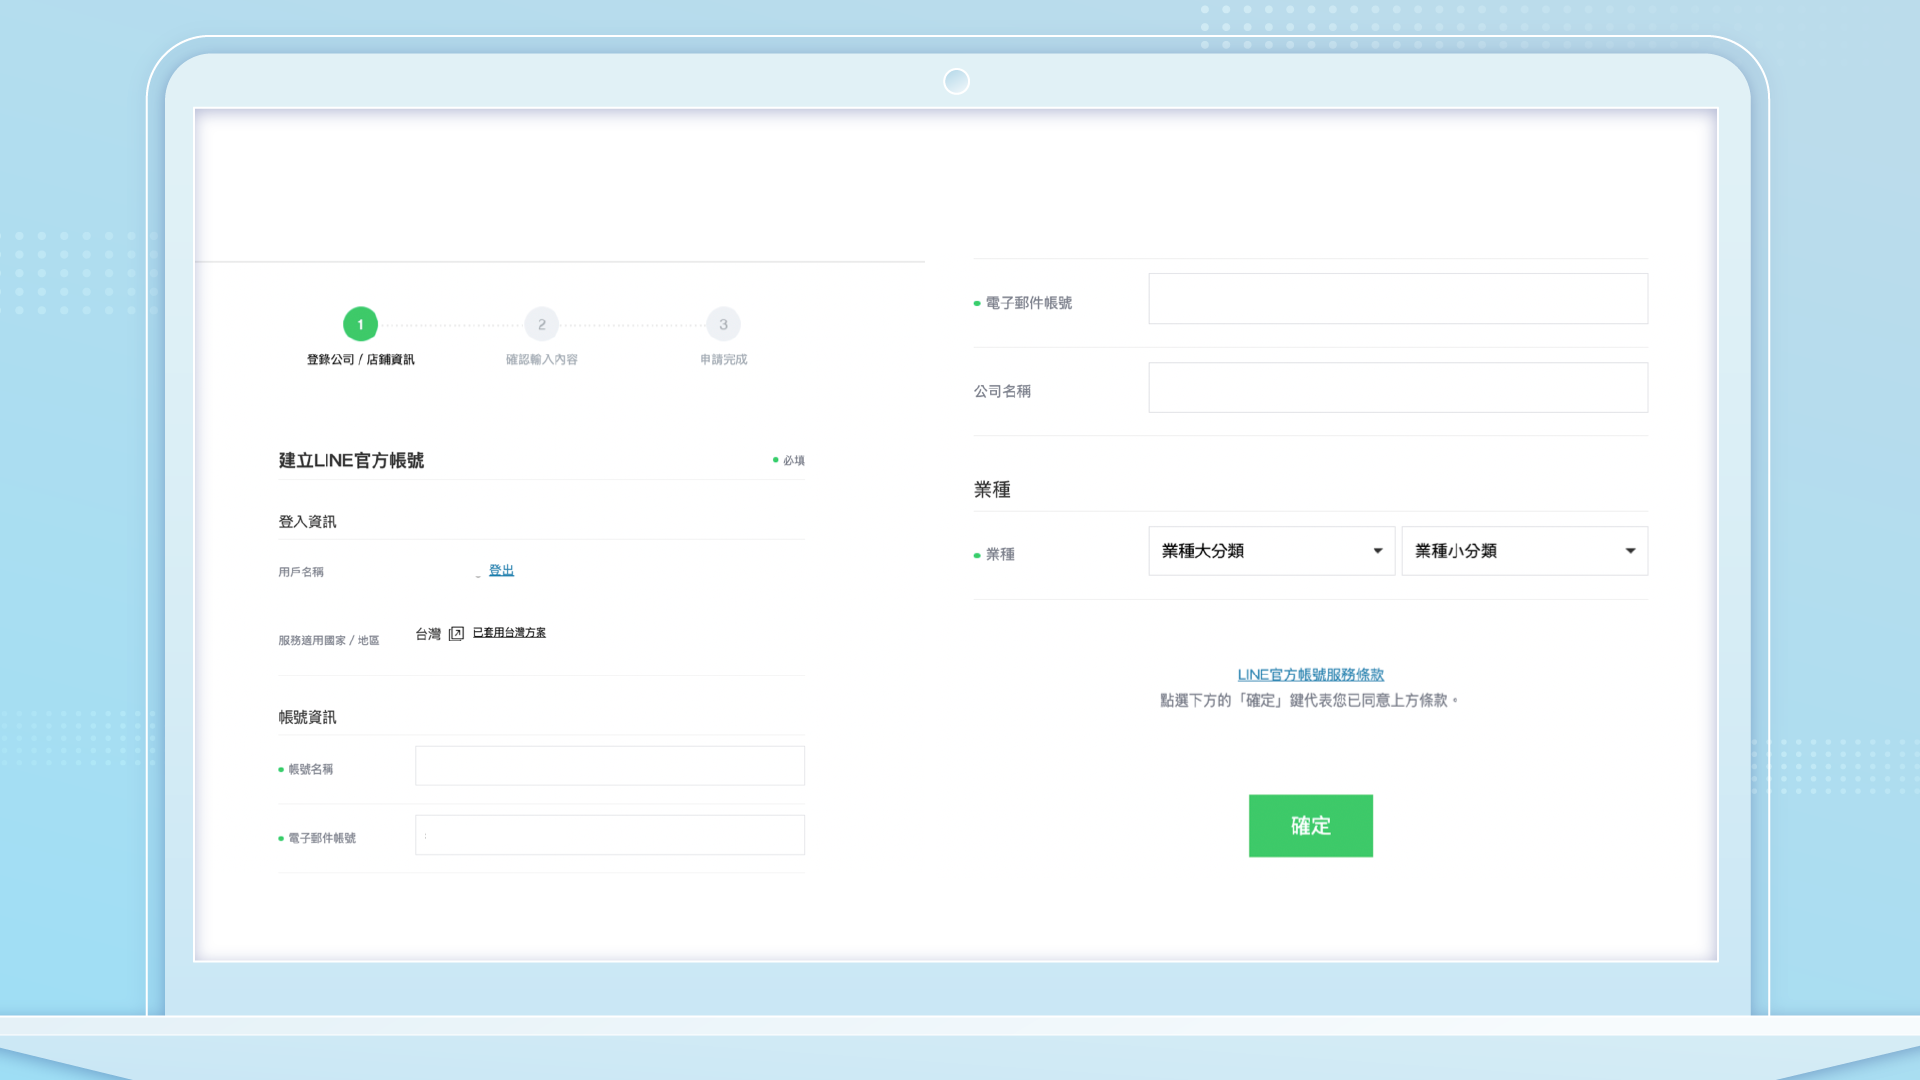1920x1080 pixels.
Task: Click the green step 1 circle
Action: coord(360,324)
